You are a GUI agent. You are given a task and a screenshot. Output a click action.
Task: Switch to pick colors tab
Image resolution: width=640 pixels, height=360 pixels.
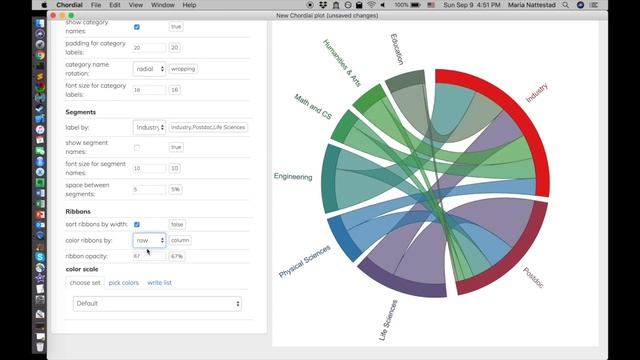coord(124,282)
